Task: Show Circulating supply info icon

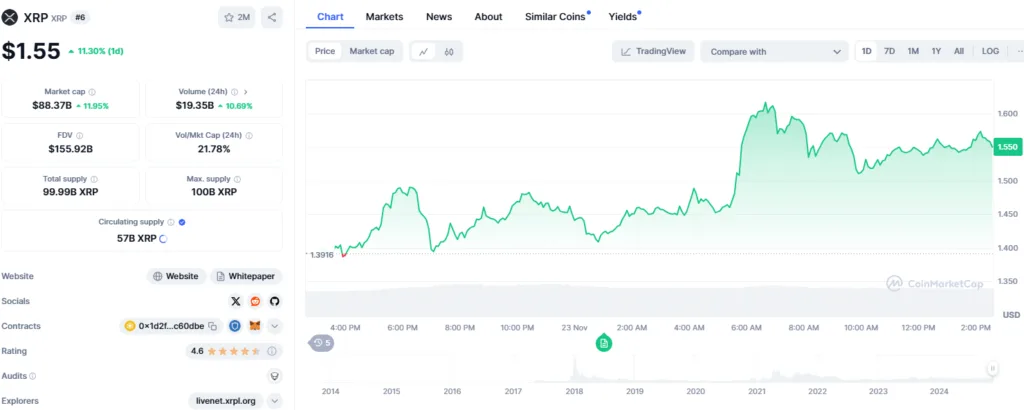Action: (x=171, y=222)
